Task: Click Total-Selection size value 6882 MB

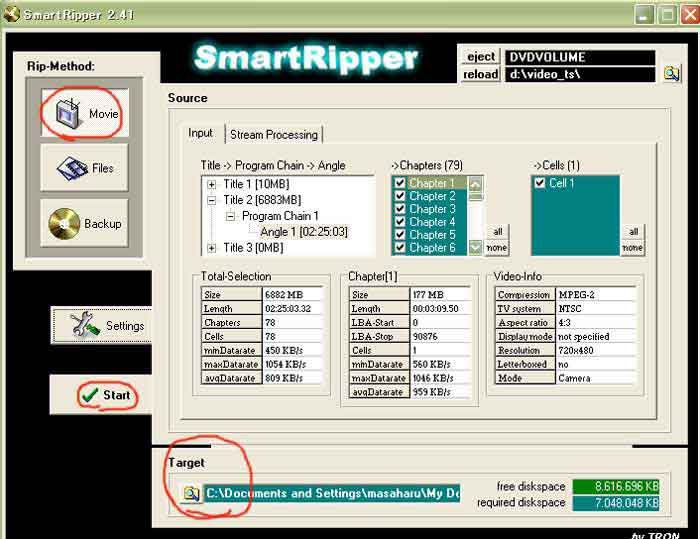Action: (x=293, y=295)
